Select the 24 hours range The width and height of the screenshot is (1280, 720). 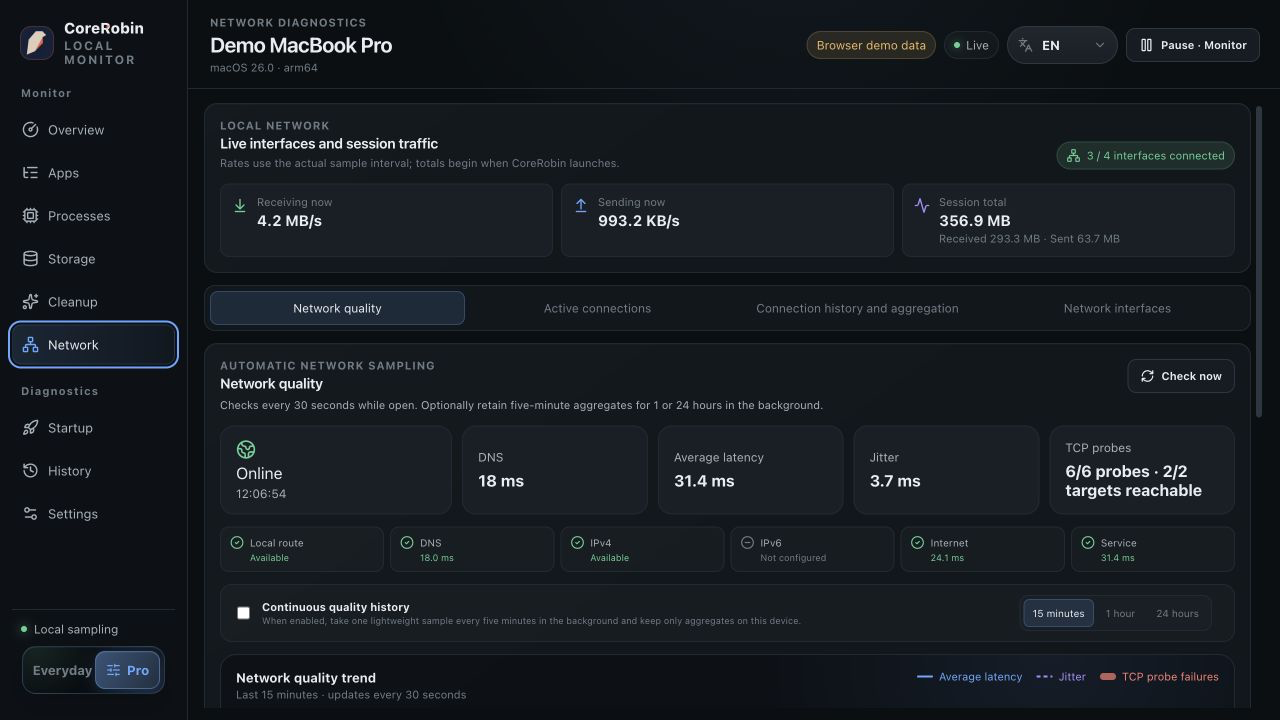(x=1177, y=613)
